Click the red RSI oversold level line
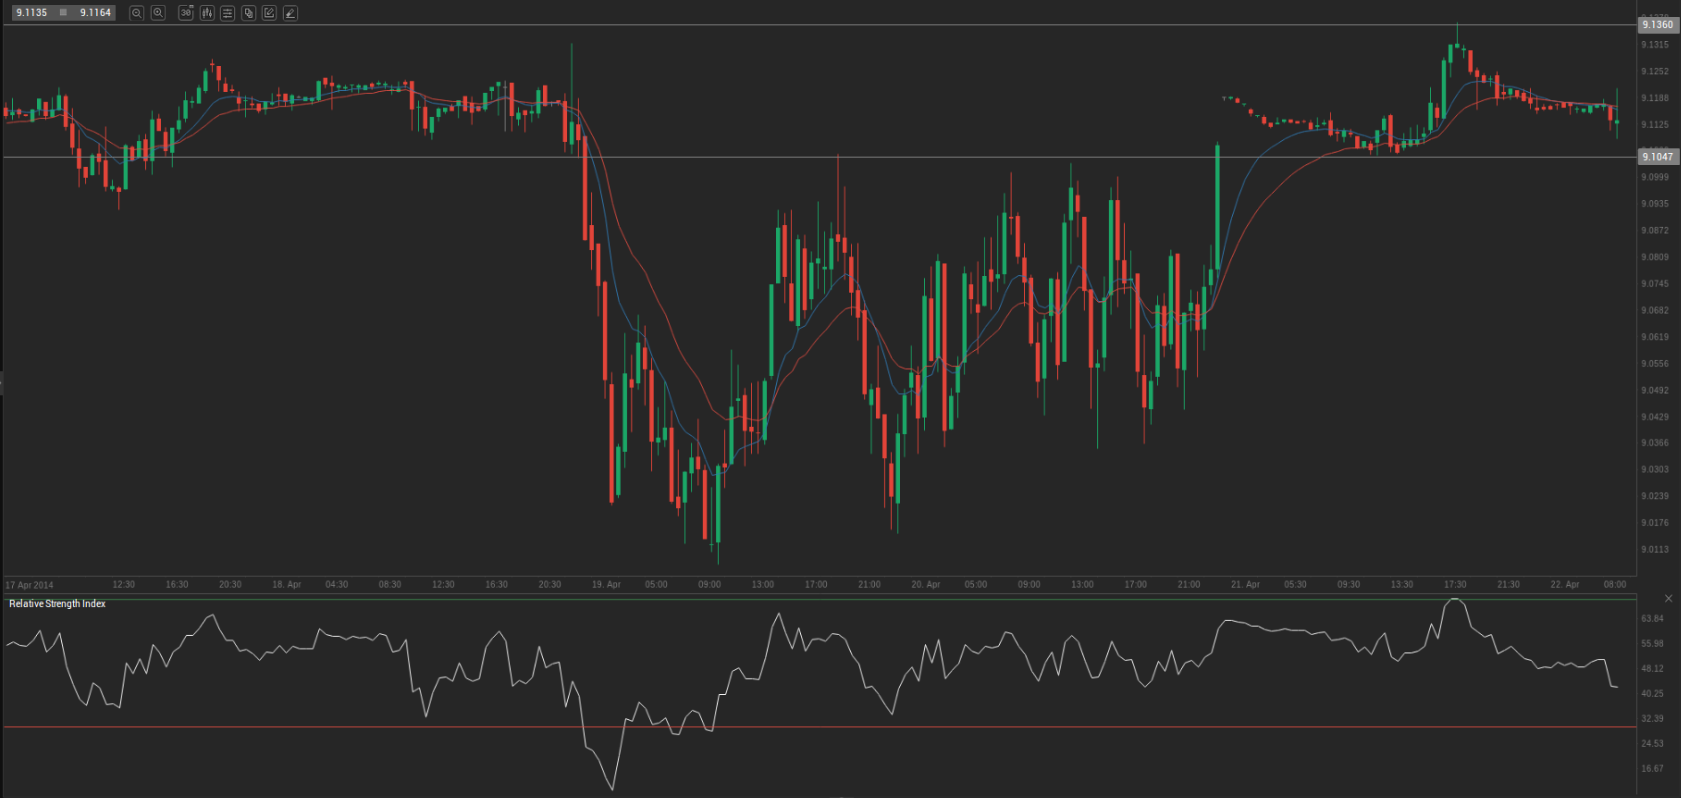Image resolution: width=1681 pixels, height=798 pixels. pos(800,727)
